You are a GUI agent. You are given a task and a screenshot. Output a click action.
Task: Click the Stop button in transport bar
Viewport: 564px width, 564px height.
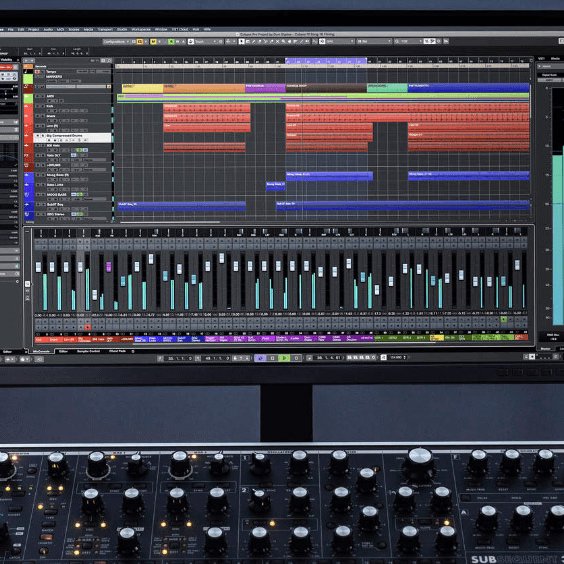click(272, 358)
